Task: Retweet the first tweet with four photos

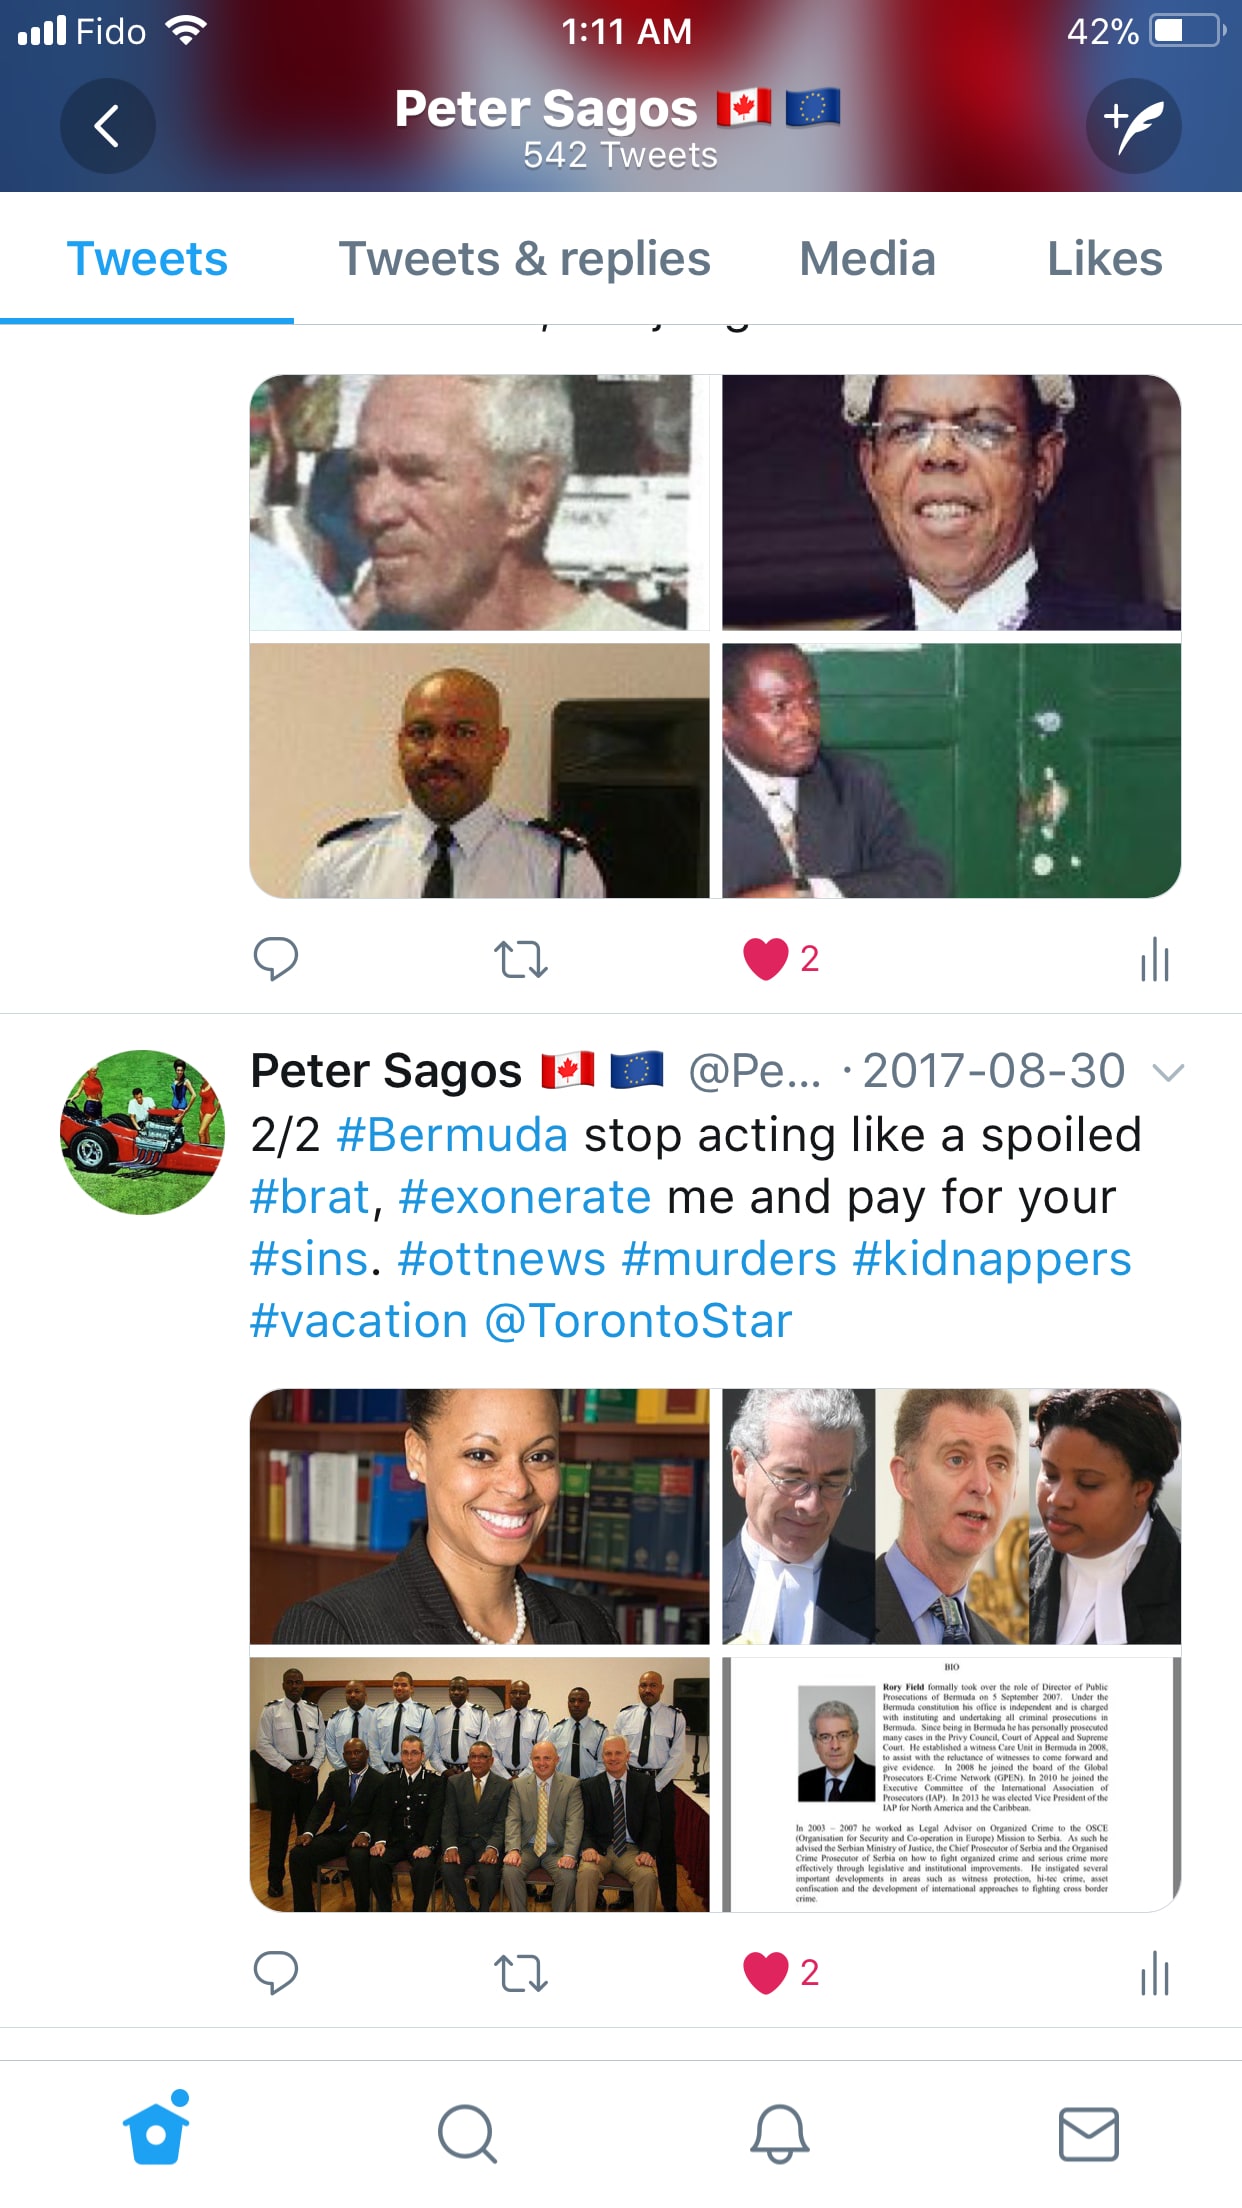Action: pyautogui.click(x=521, y=959)
